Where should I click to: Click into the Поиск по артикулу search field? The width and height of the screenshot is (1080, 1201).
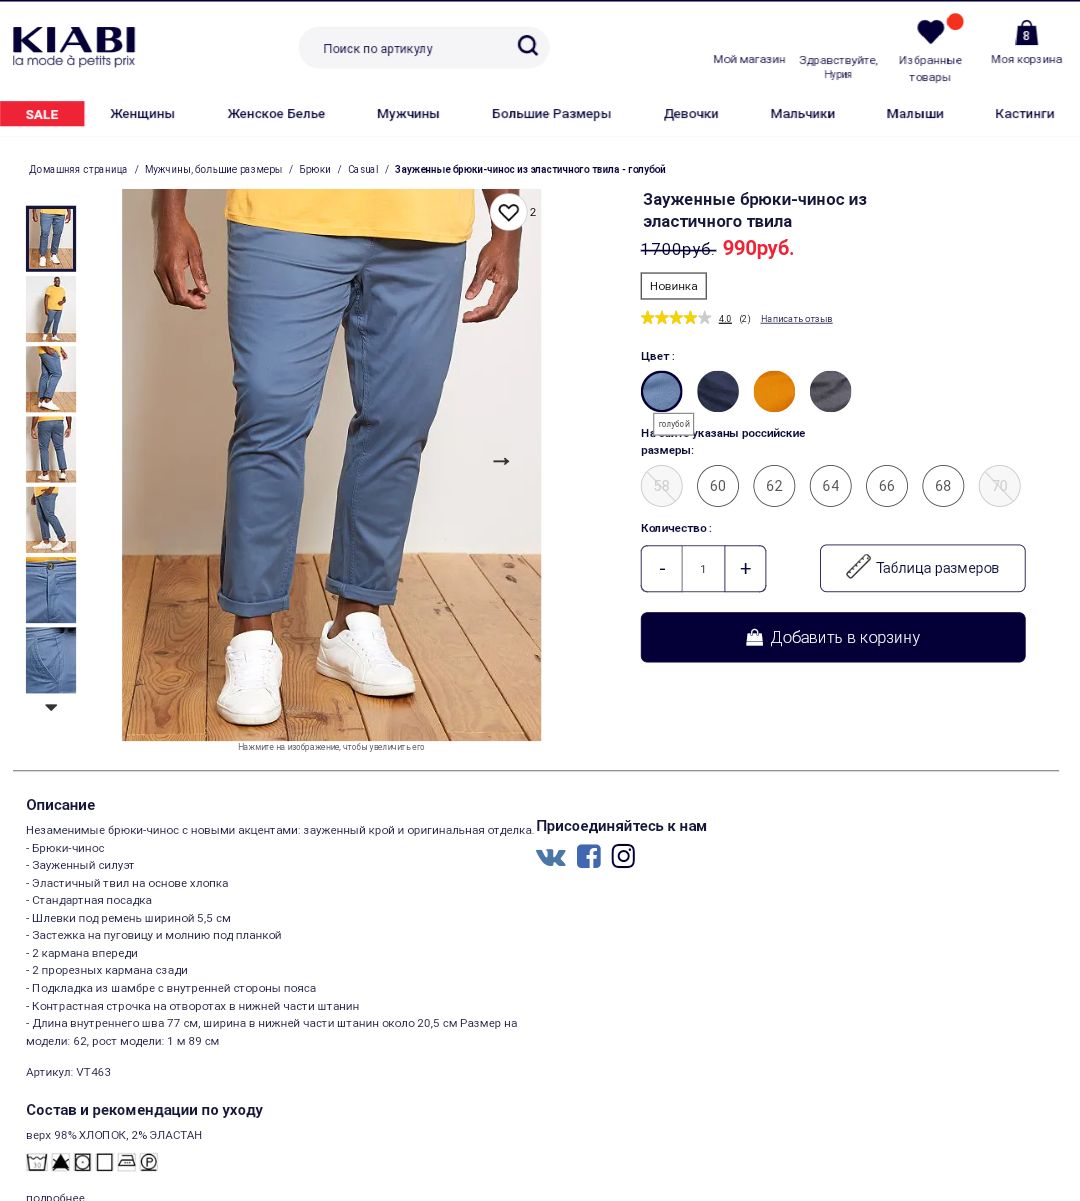coord(410,48)
